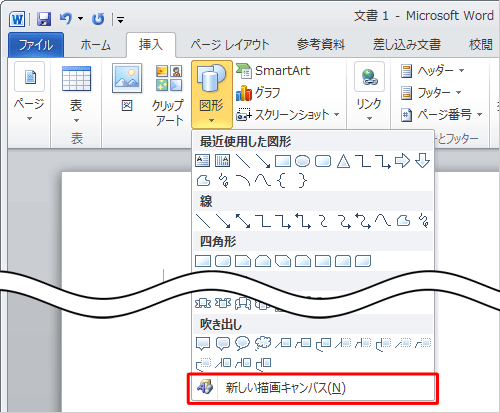
Task: Select the plain rectangle in 四角形 section
Action: pyautogui.click(x=203, y=261)
